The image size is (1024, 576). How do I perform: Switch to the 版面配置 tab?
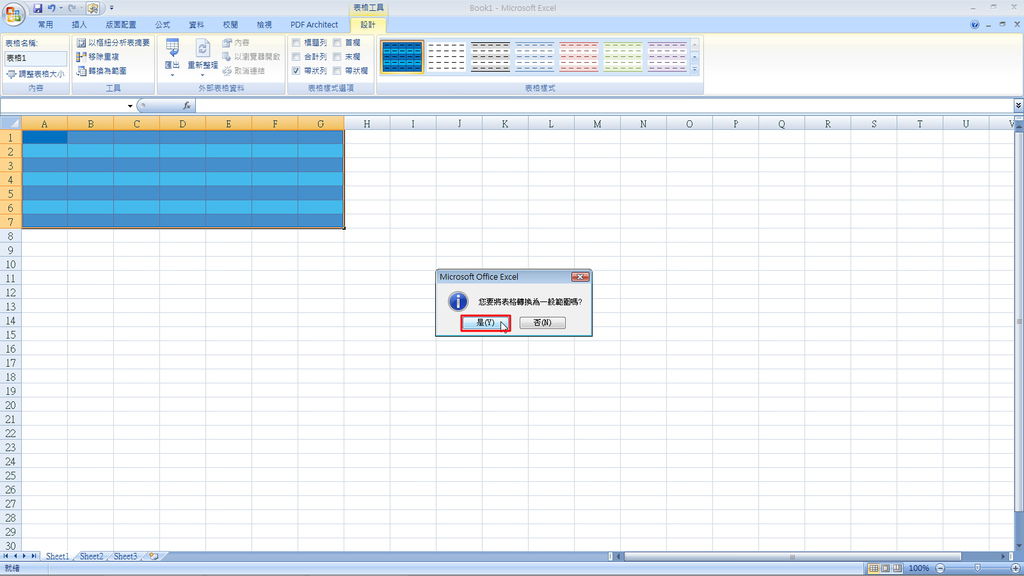[x=121, y=25]
